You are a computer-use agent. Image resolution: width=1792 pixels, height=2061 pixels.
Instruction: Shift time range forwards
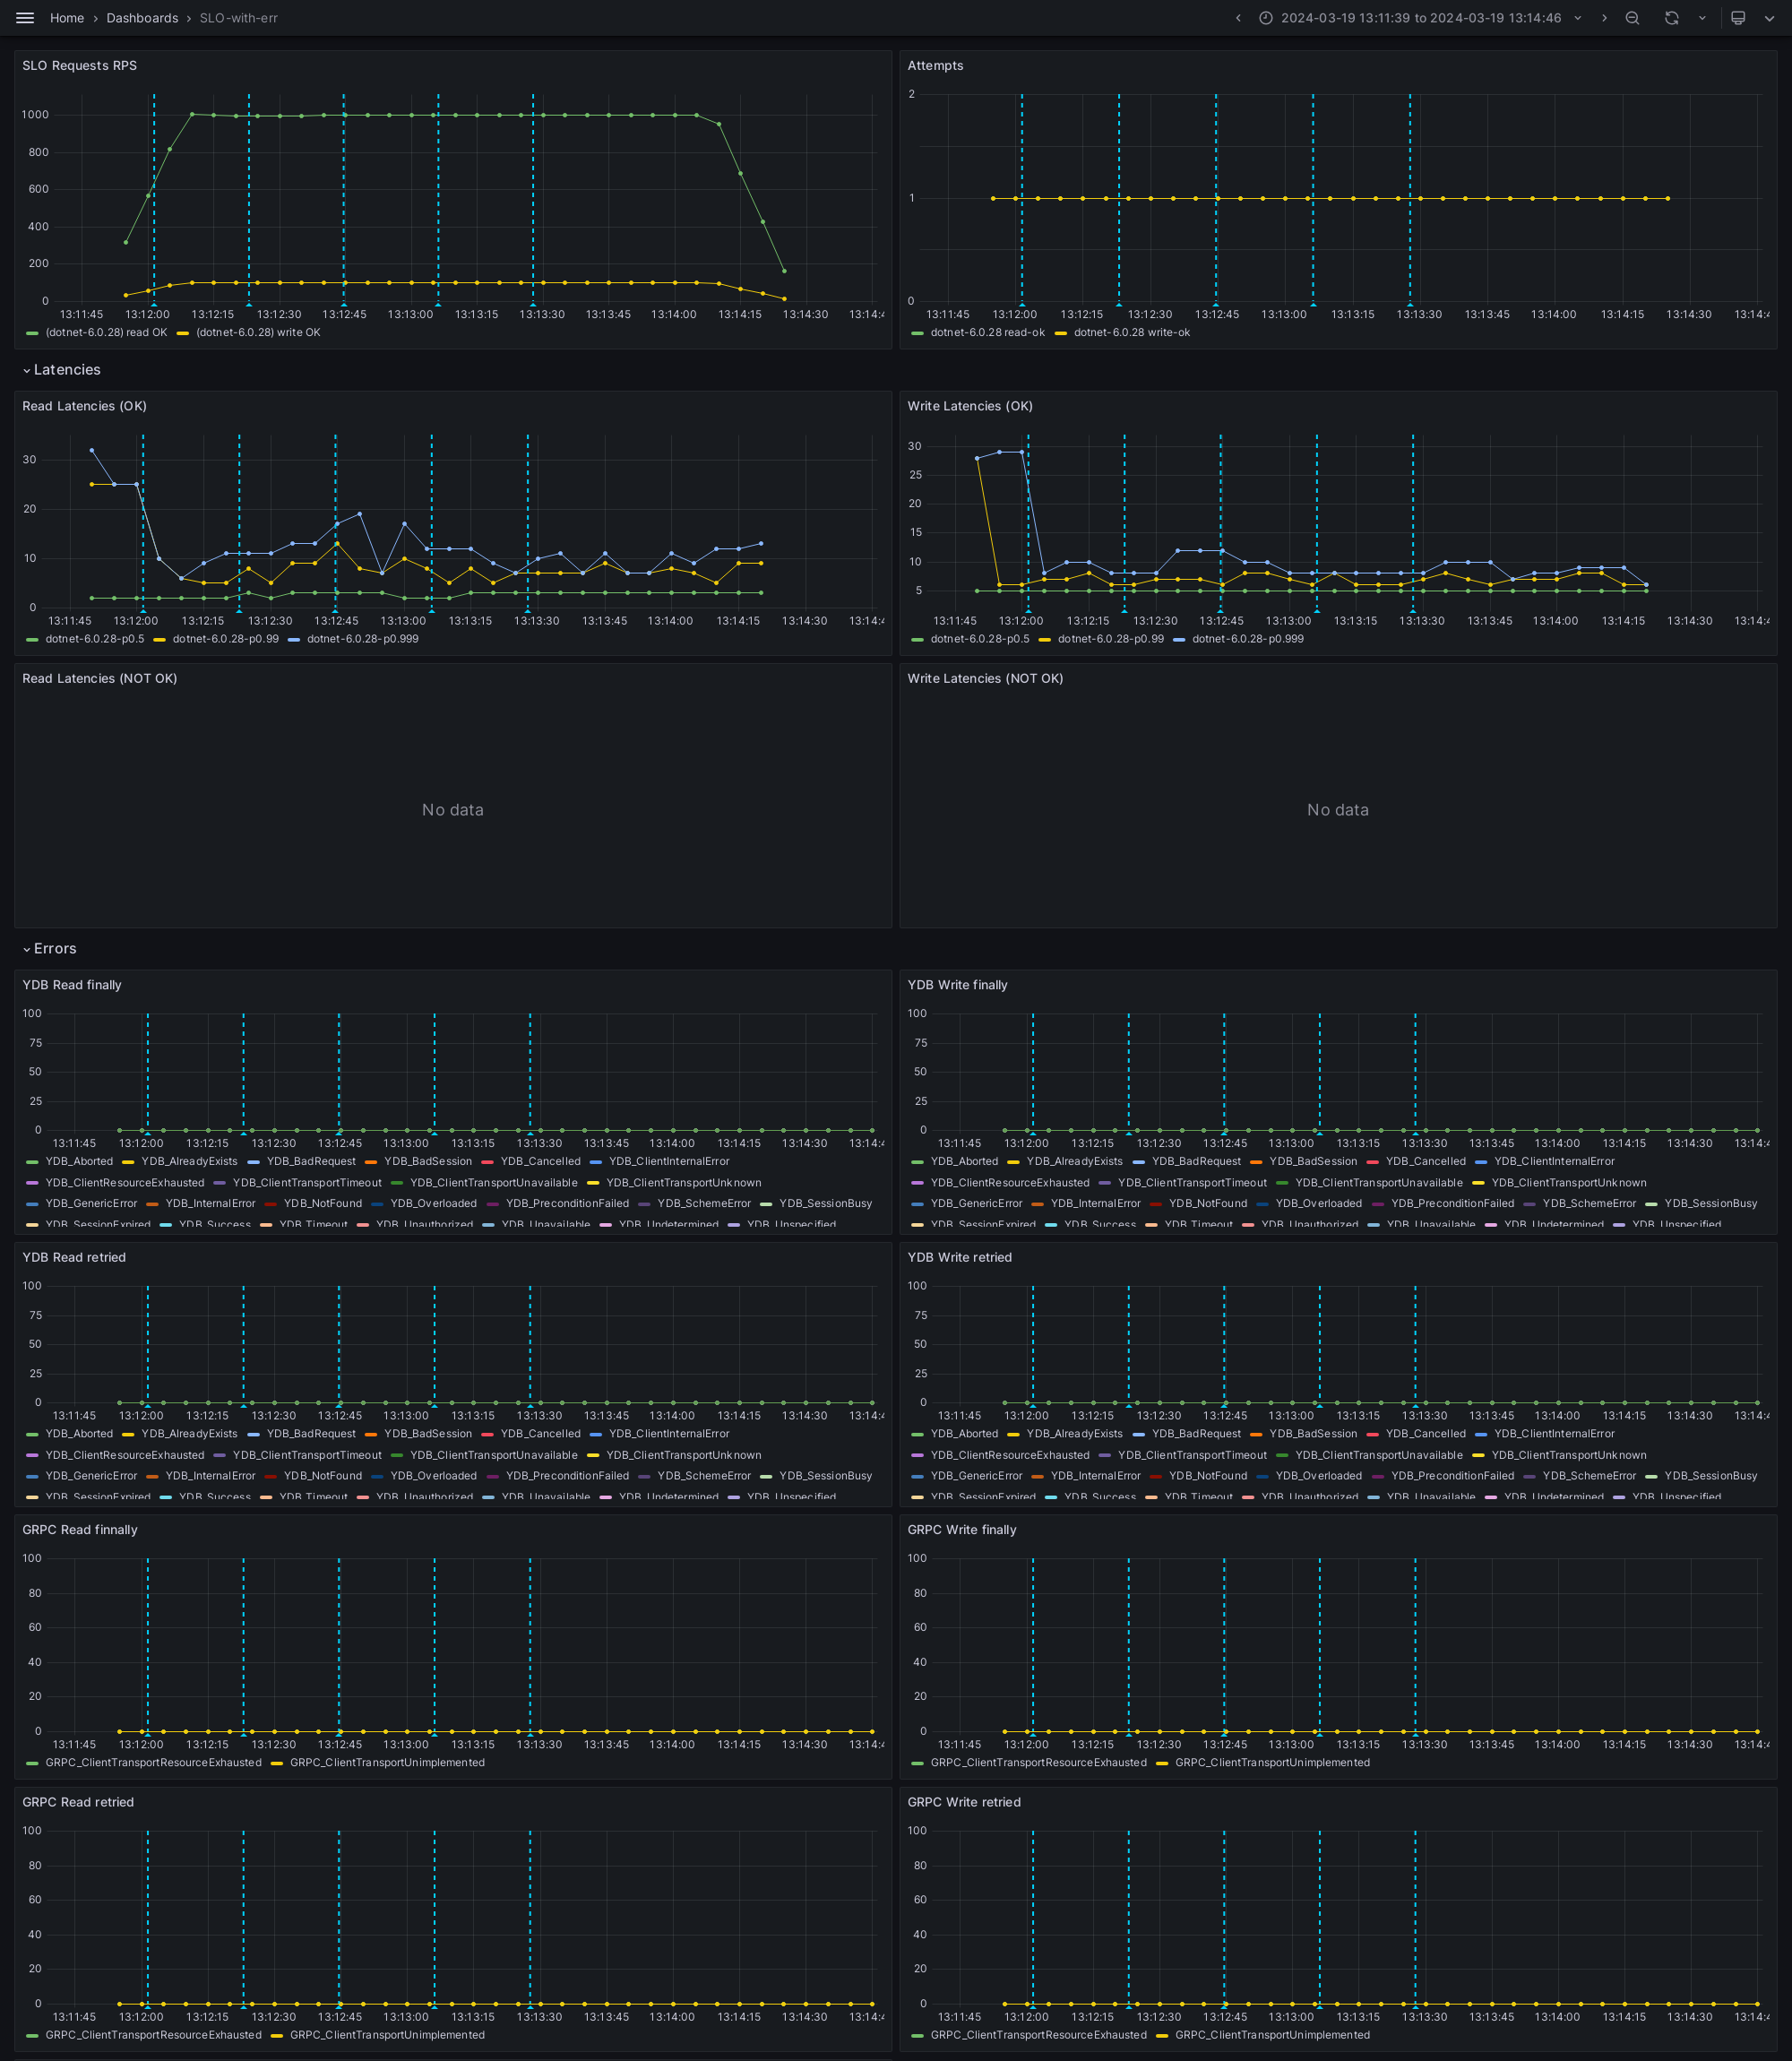(1604, 18)
